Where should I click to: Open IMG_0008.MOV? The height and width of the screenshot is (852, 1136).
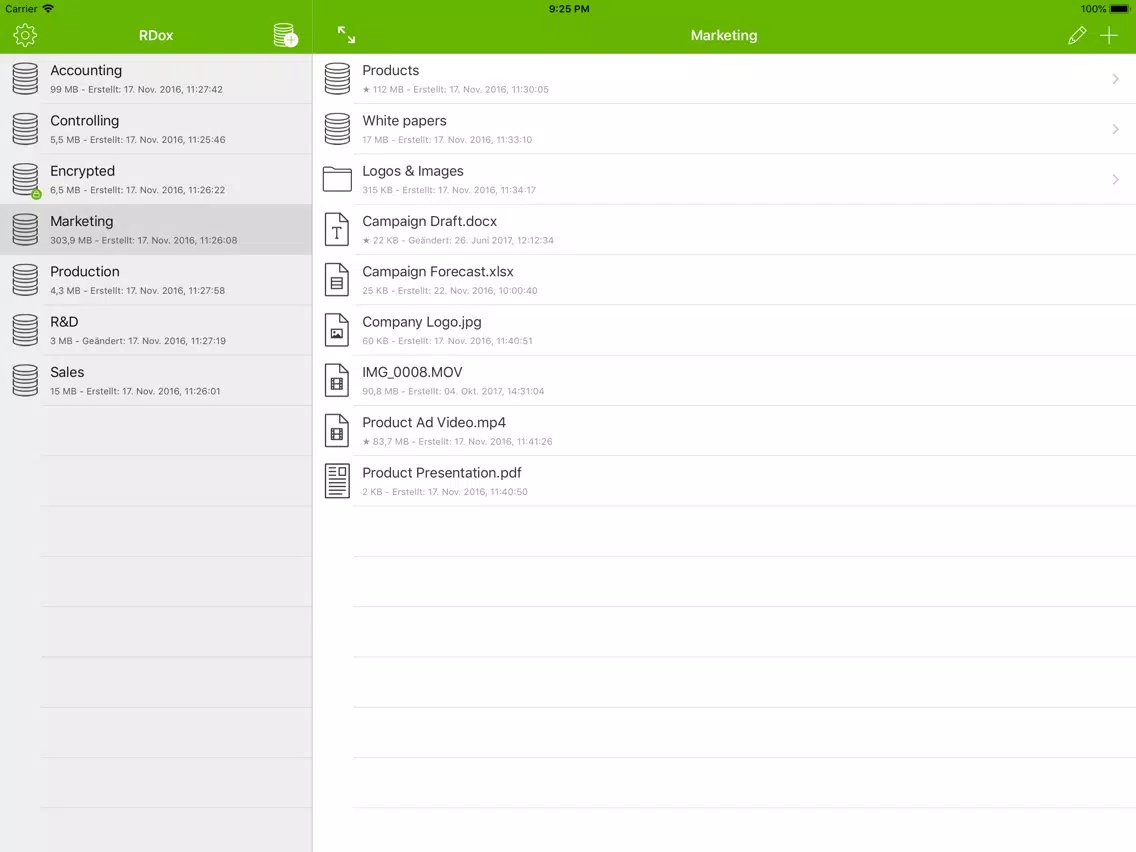click(724, 380)
